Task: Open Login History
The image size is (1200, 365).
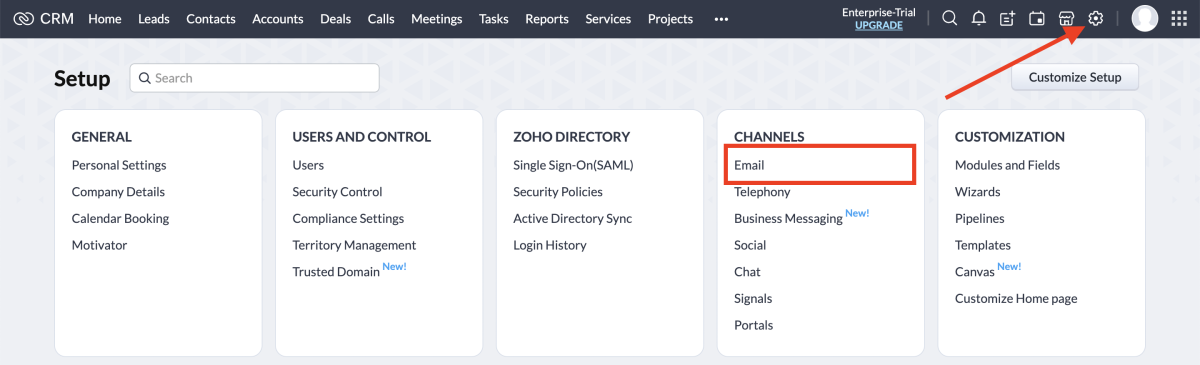Action: click(x=550, y=245)
